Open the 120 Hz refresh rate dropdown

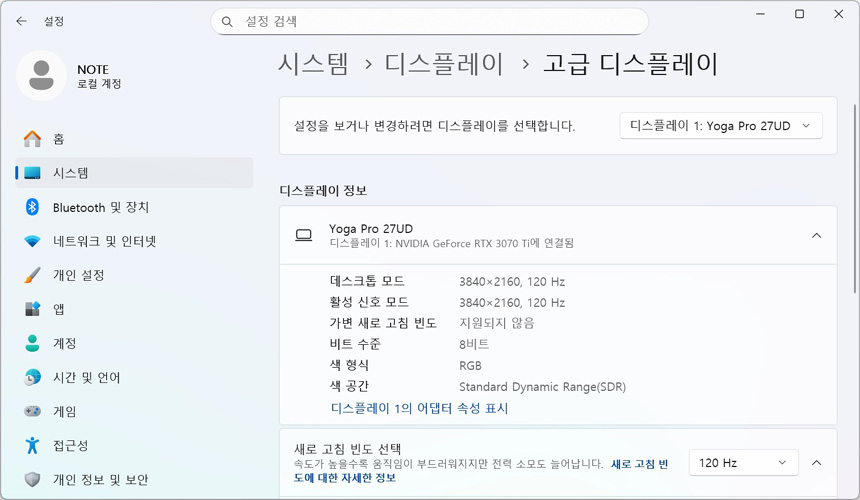pyautogui.click(x=743, y=463)
